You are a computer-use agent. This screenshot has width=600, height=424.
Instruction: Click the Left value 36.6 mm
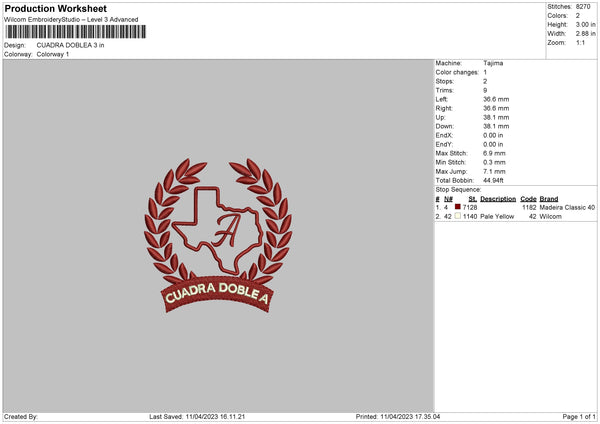[x=496, y=99]
